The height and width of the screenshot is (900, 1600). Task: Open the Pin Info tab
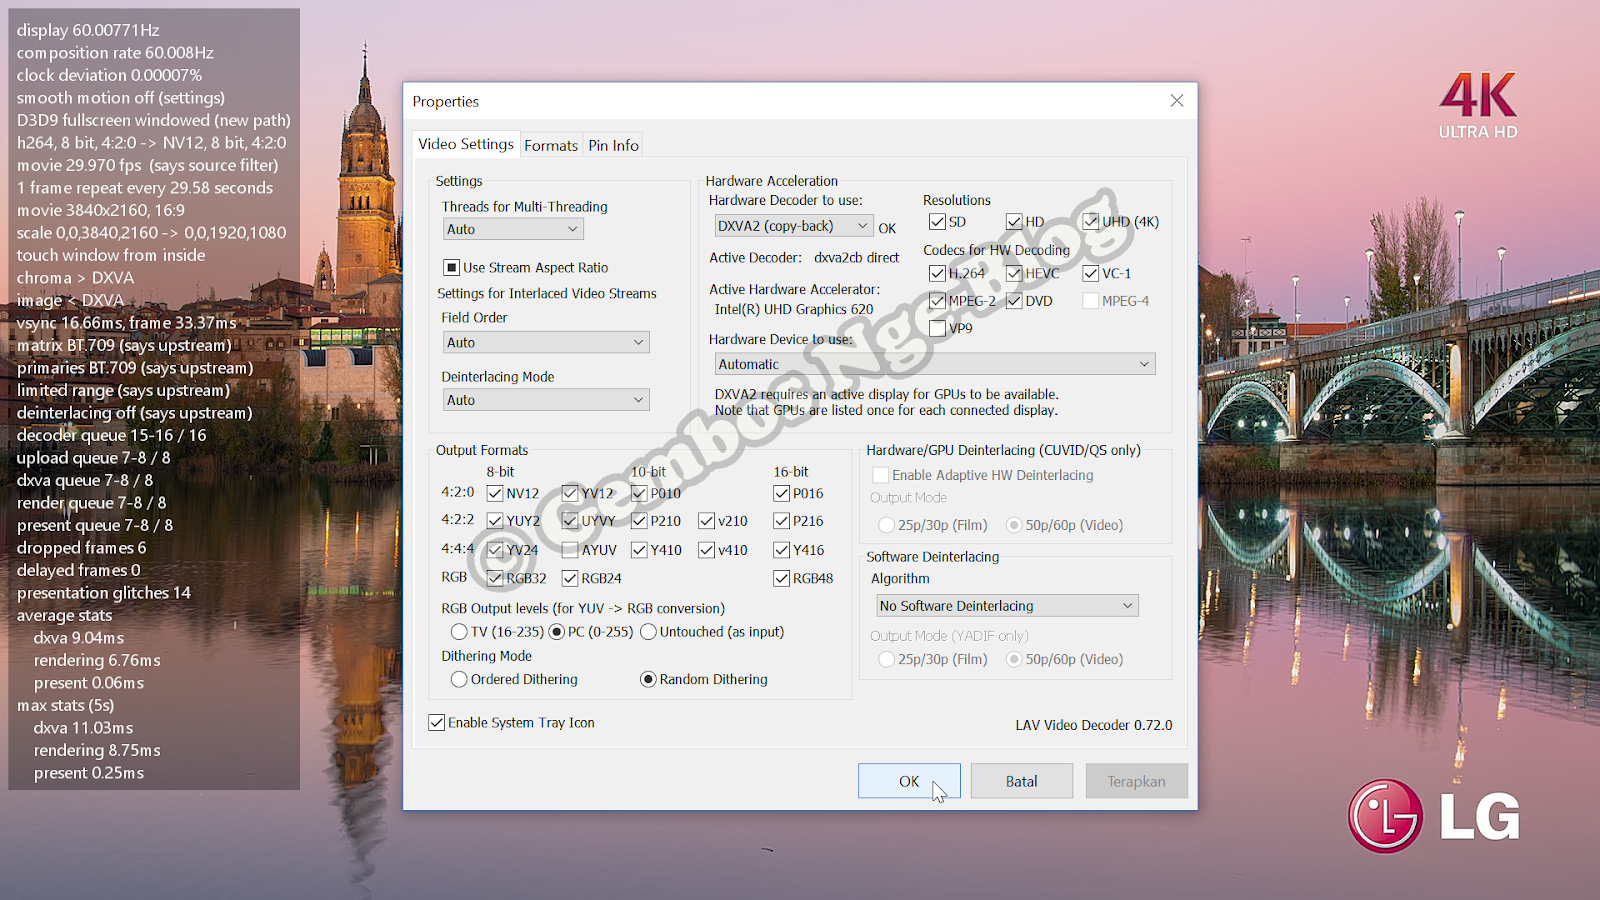613,145
